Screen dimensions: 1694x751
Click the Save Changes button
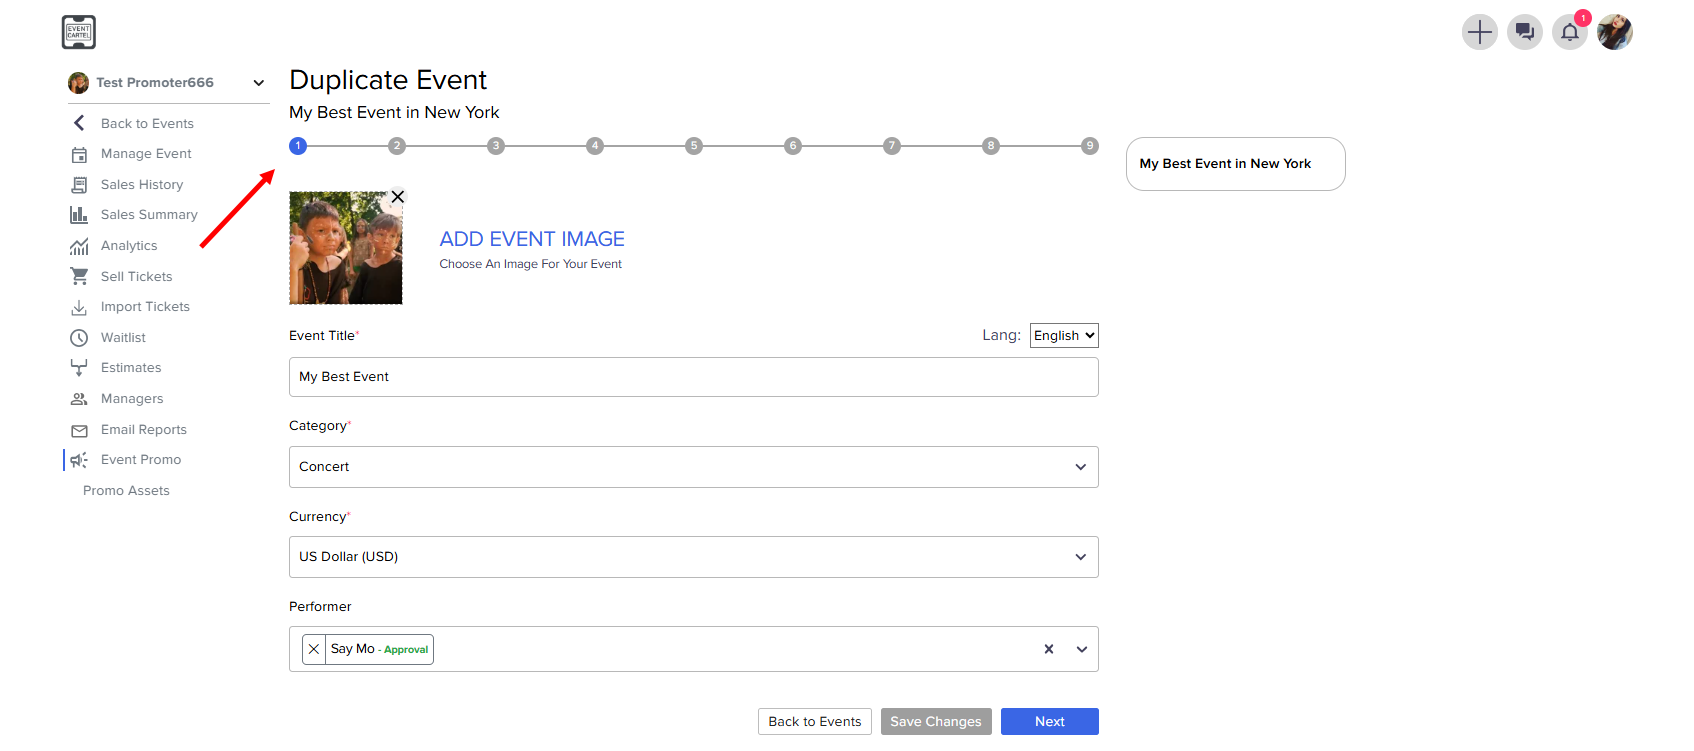[936, 722]
